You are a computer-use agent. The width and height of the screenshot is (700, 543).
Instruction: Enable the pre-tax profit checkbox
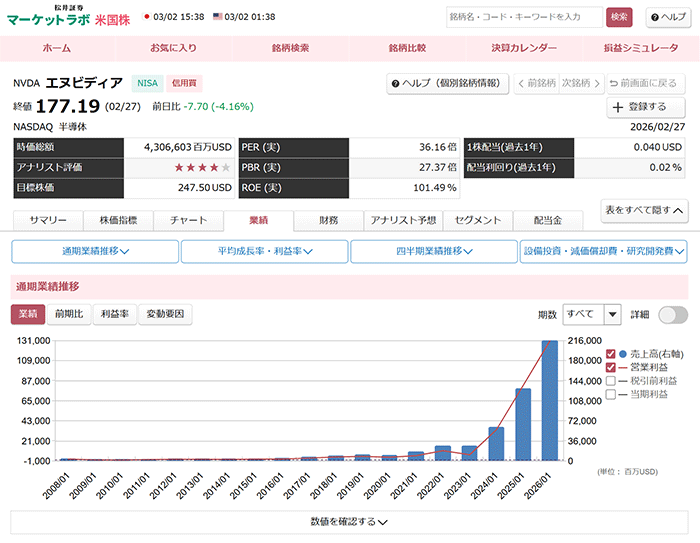click(x=611, y=381)
